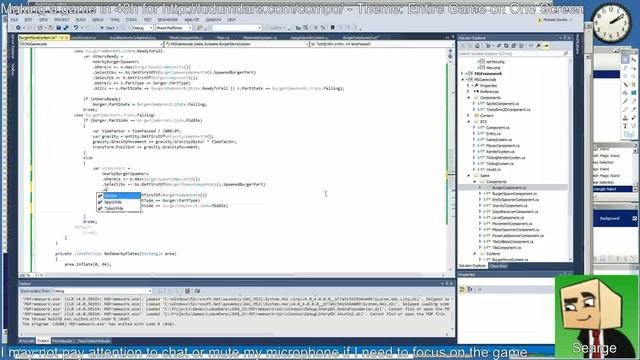
Task: Click the Undo icon in toolbar
Action: [x=76, y=28]
